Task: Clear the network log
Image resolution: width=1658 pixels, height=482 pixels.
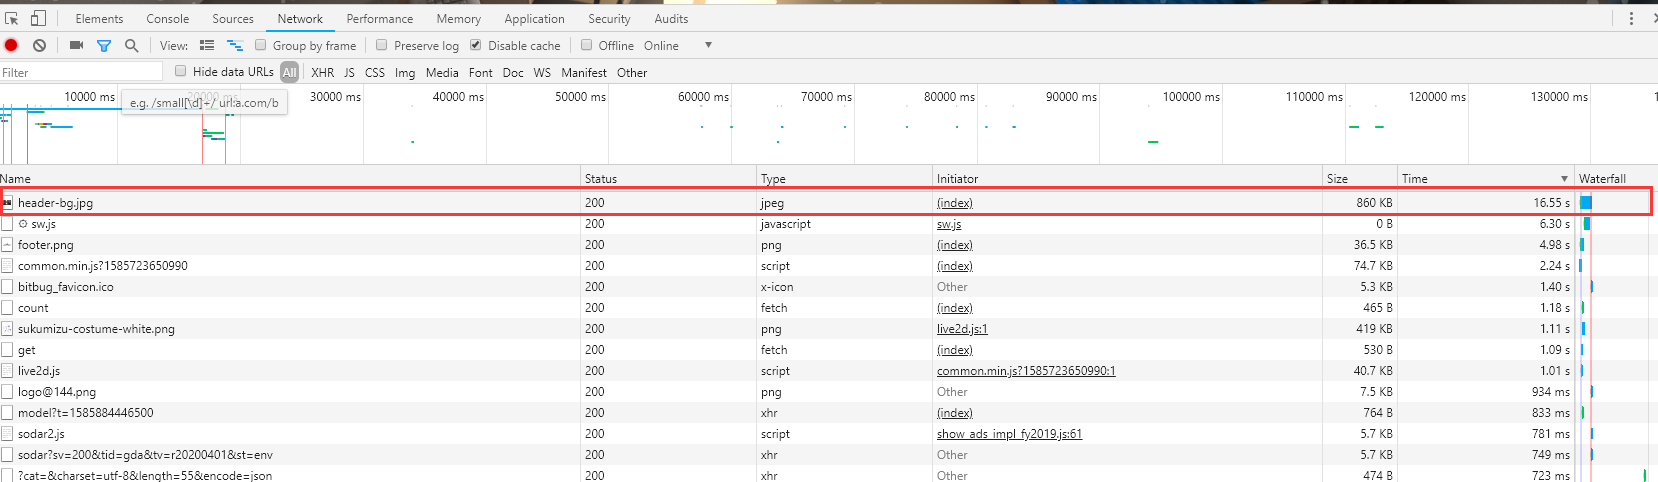Action: pos(39,45)
